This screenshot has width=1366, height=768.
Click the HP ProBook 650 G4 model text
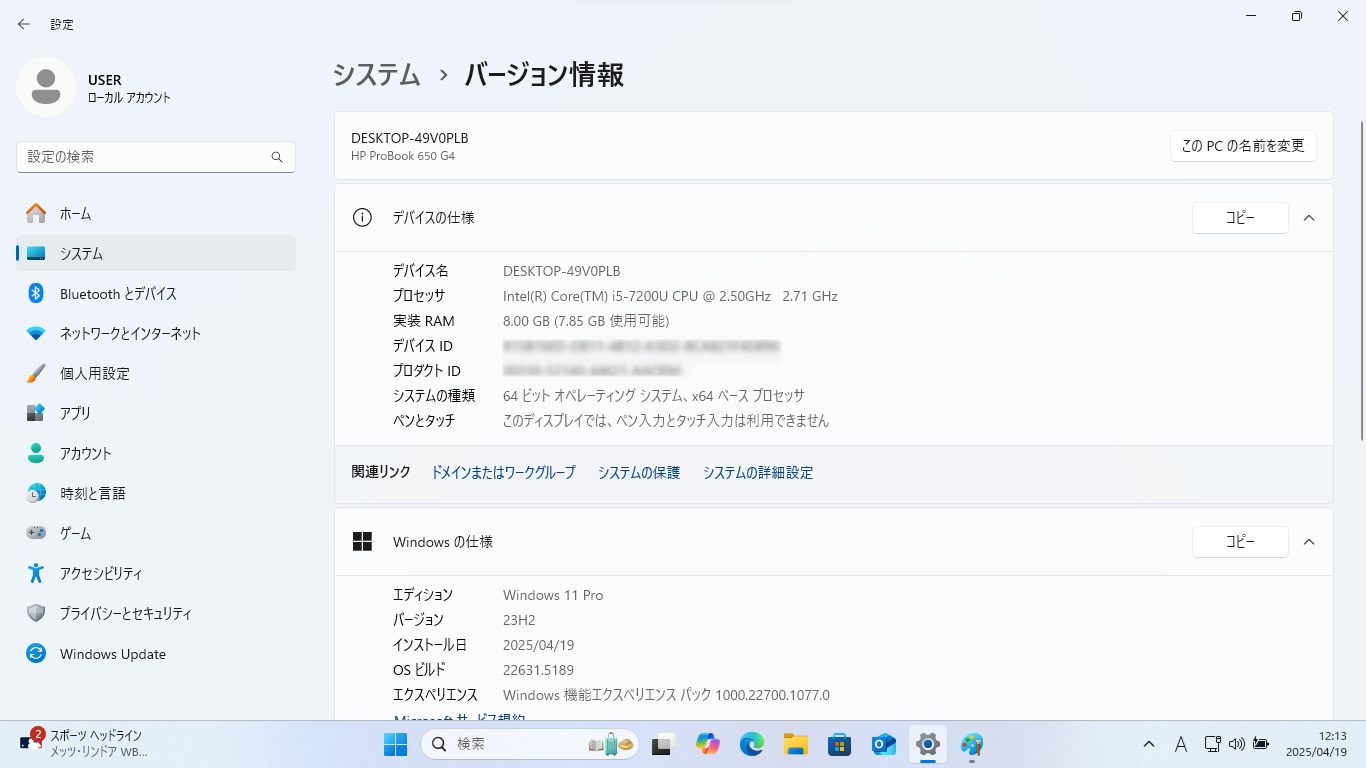[403, 156]
